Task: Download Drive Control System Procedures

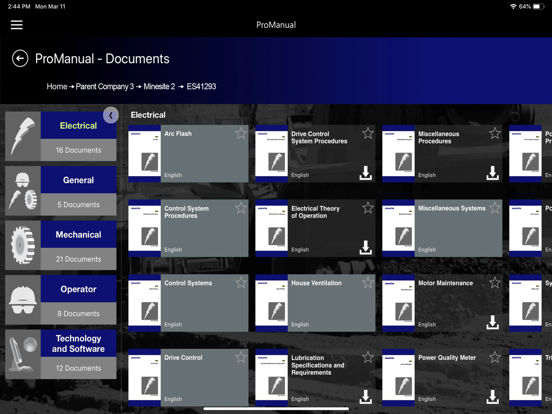Action: tap(366, 173)
